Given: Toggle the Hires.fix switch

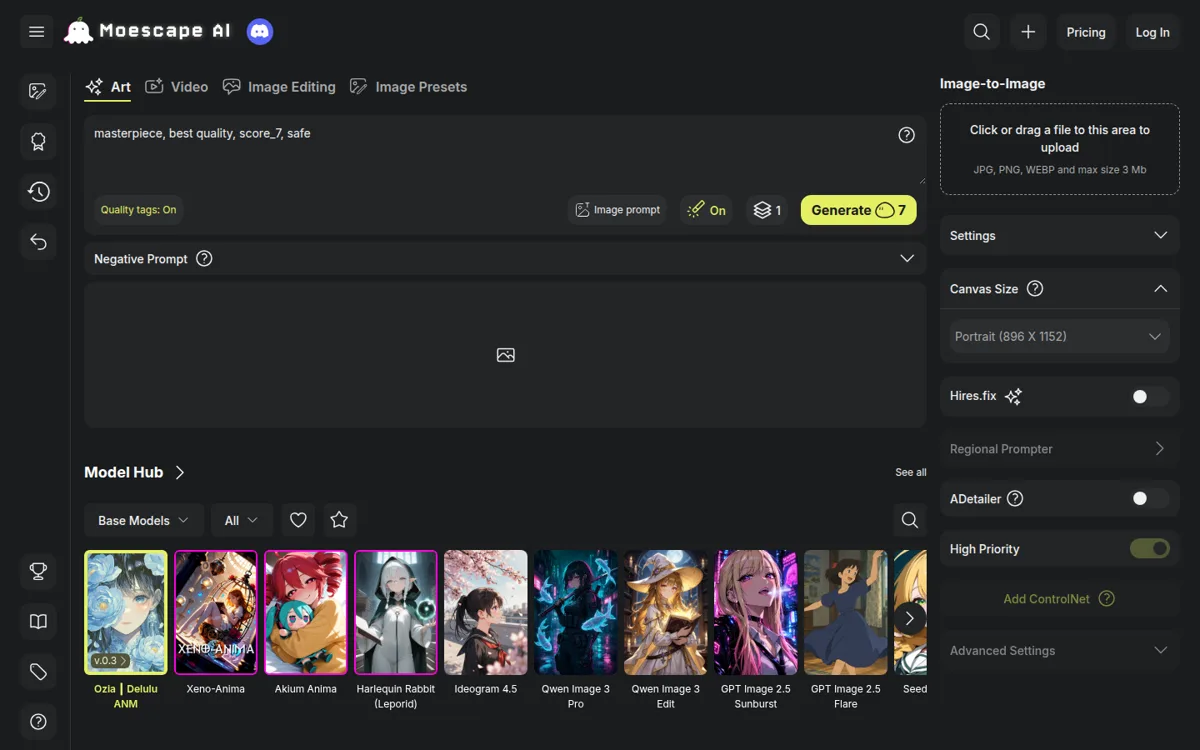Looking at the screenshot, I should pyautogui.click(x=1149, y=397).
